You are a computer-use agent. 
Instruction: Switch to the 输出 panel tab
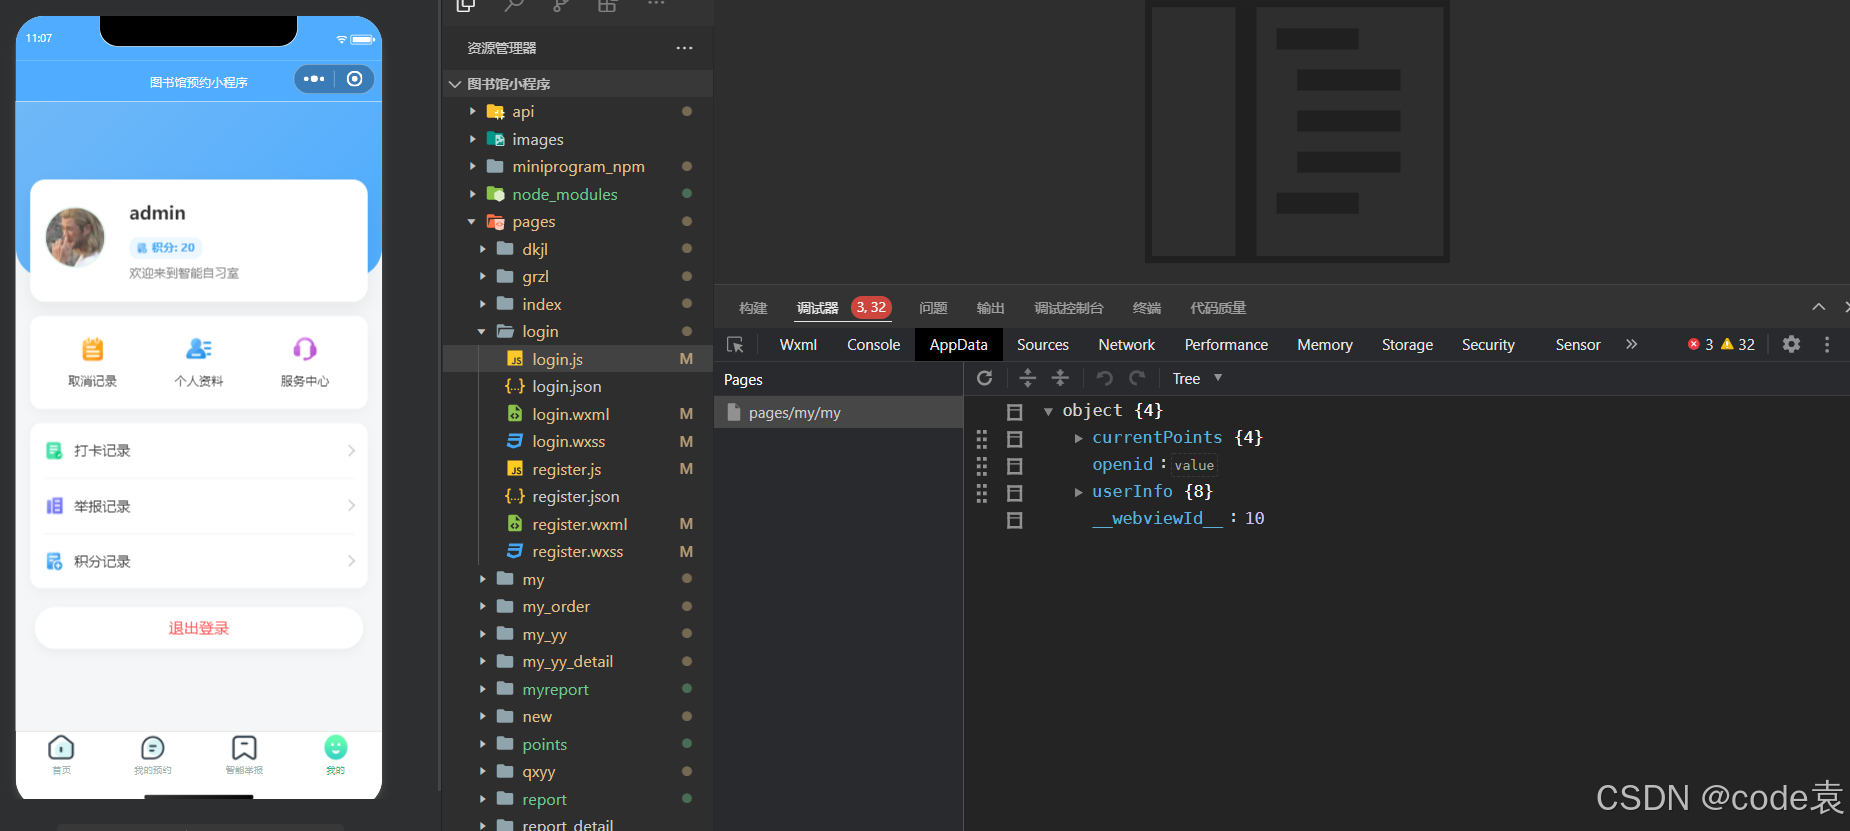tap(990, 308)
